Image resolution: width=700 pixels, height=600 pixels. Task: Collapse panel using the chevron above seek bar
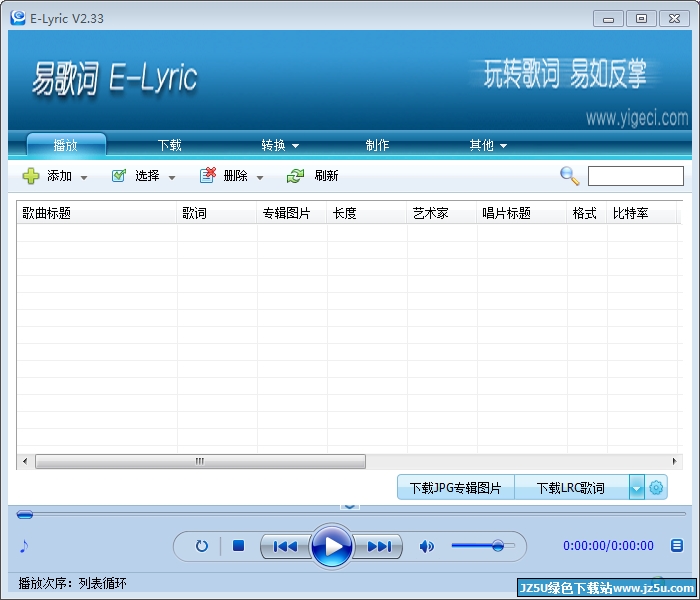point(350,507)
